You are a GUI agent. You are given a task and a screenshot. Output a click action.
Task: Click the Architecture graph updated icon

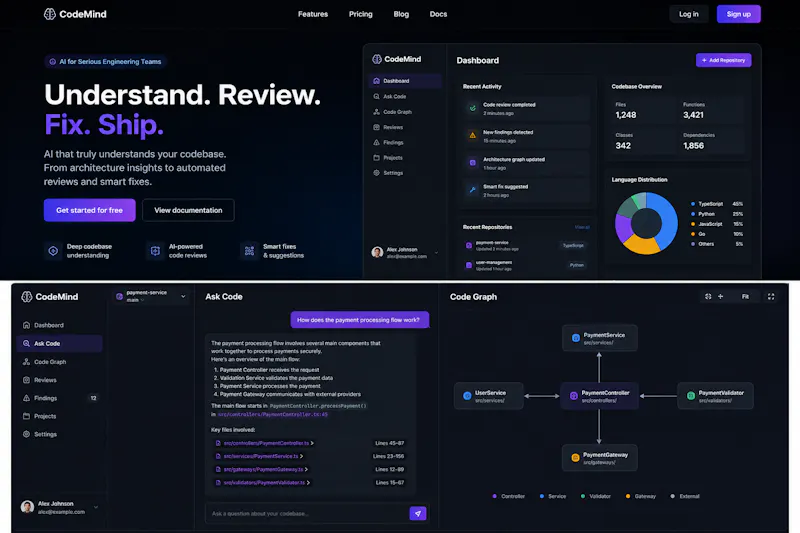pos(473,163)
